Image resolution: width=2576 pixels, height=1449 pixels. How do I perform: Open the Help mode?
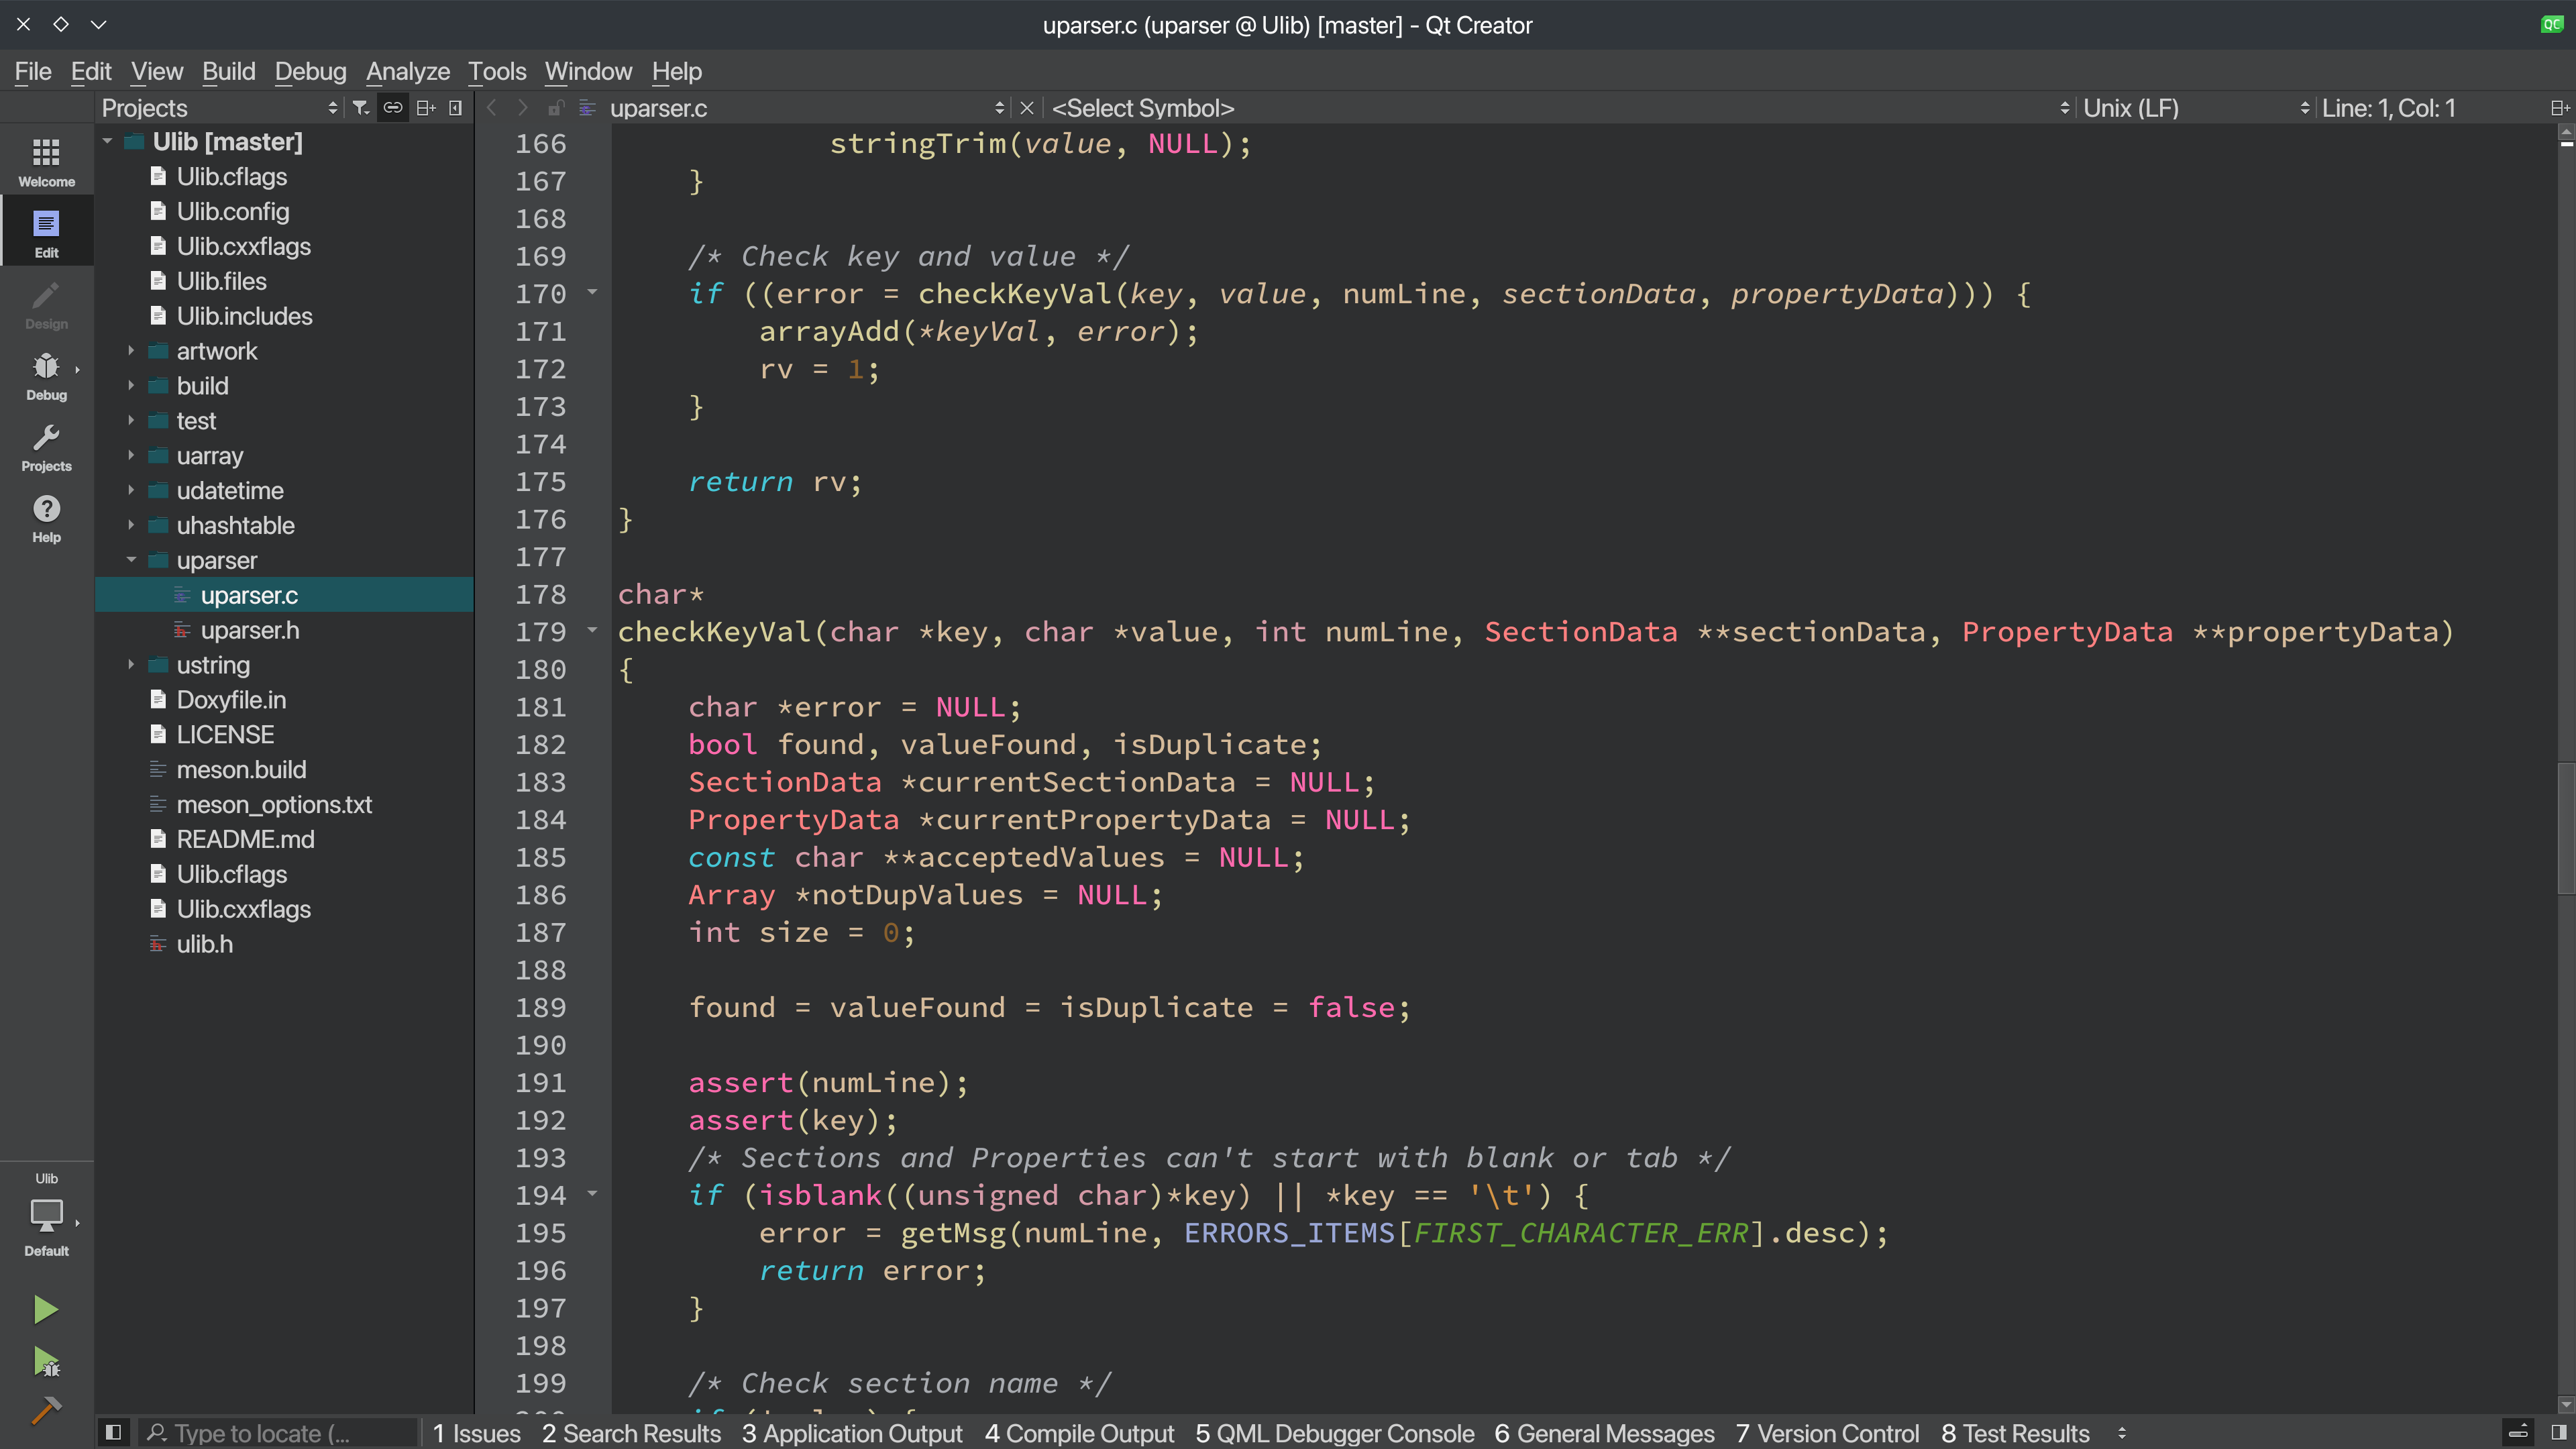coord(46,517)
